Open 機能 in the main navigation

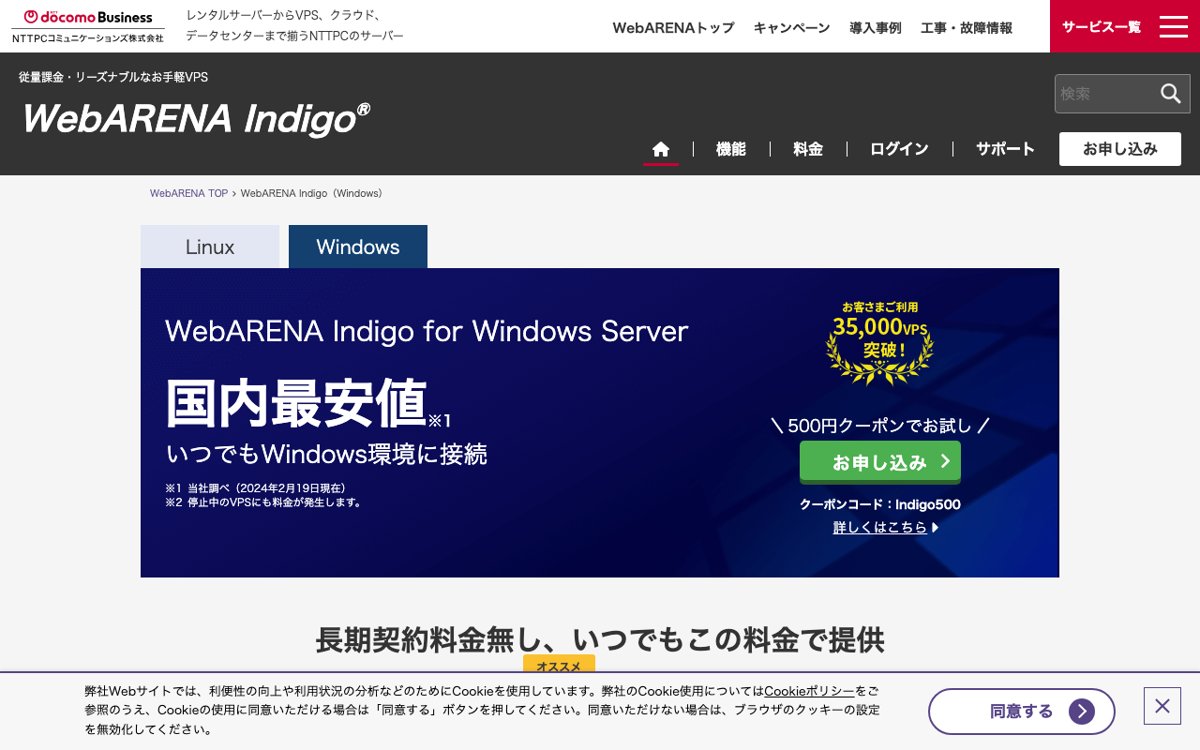(x=731, y=149)
